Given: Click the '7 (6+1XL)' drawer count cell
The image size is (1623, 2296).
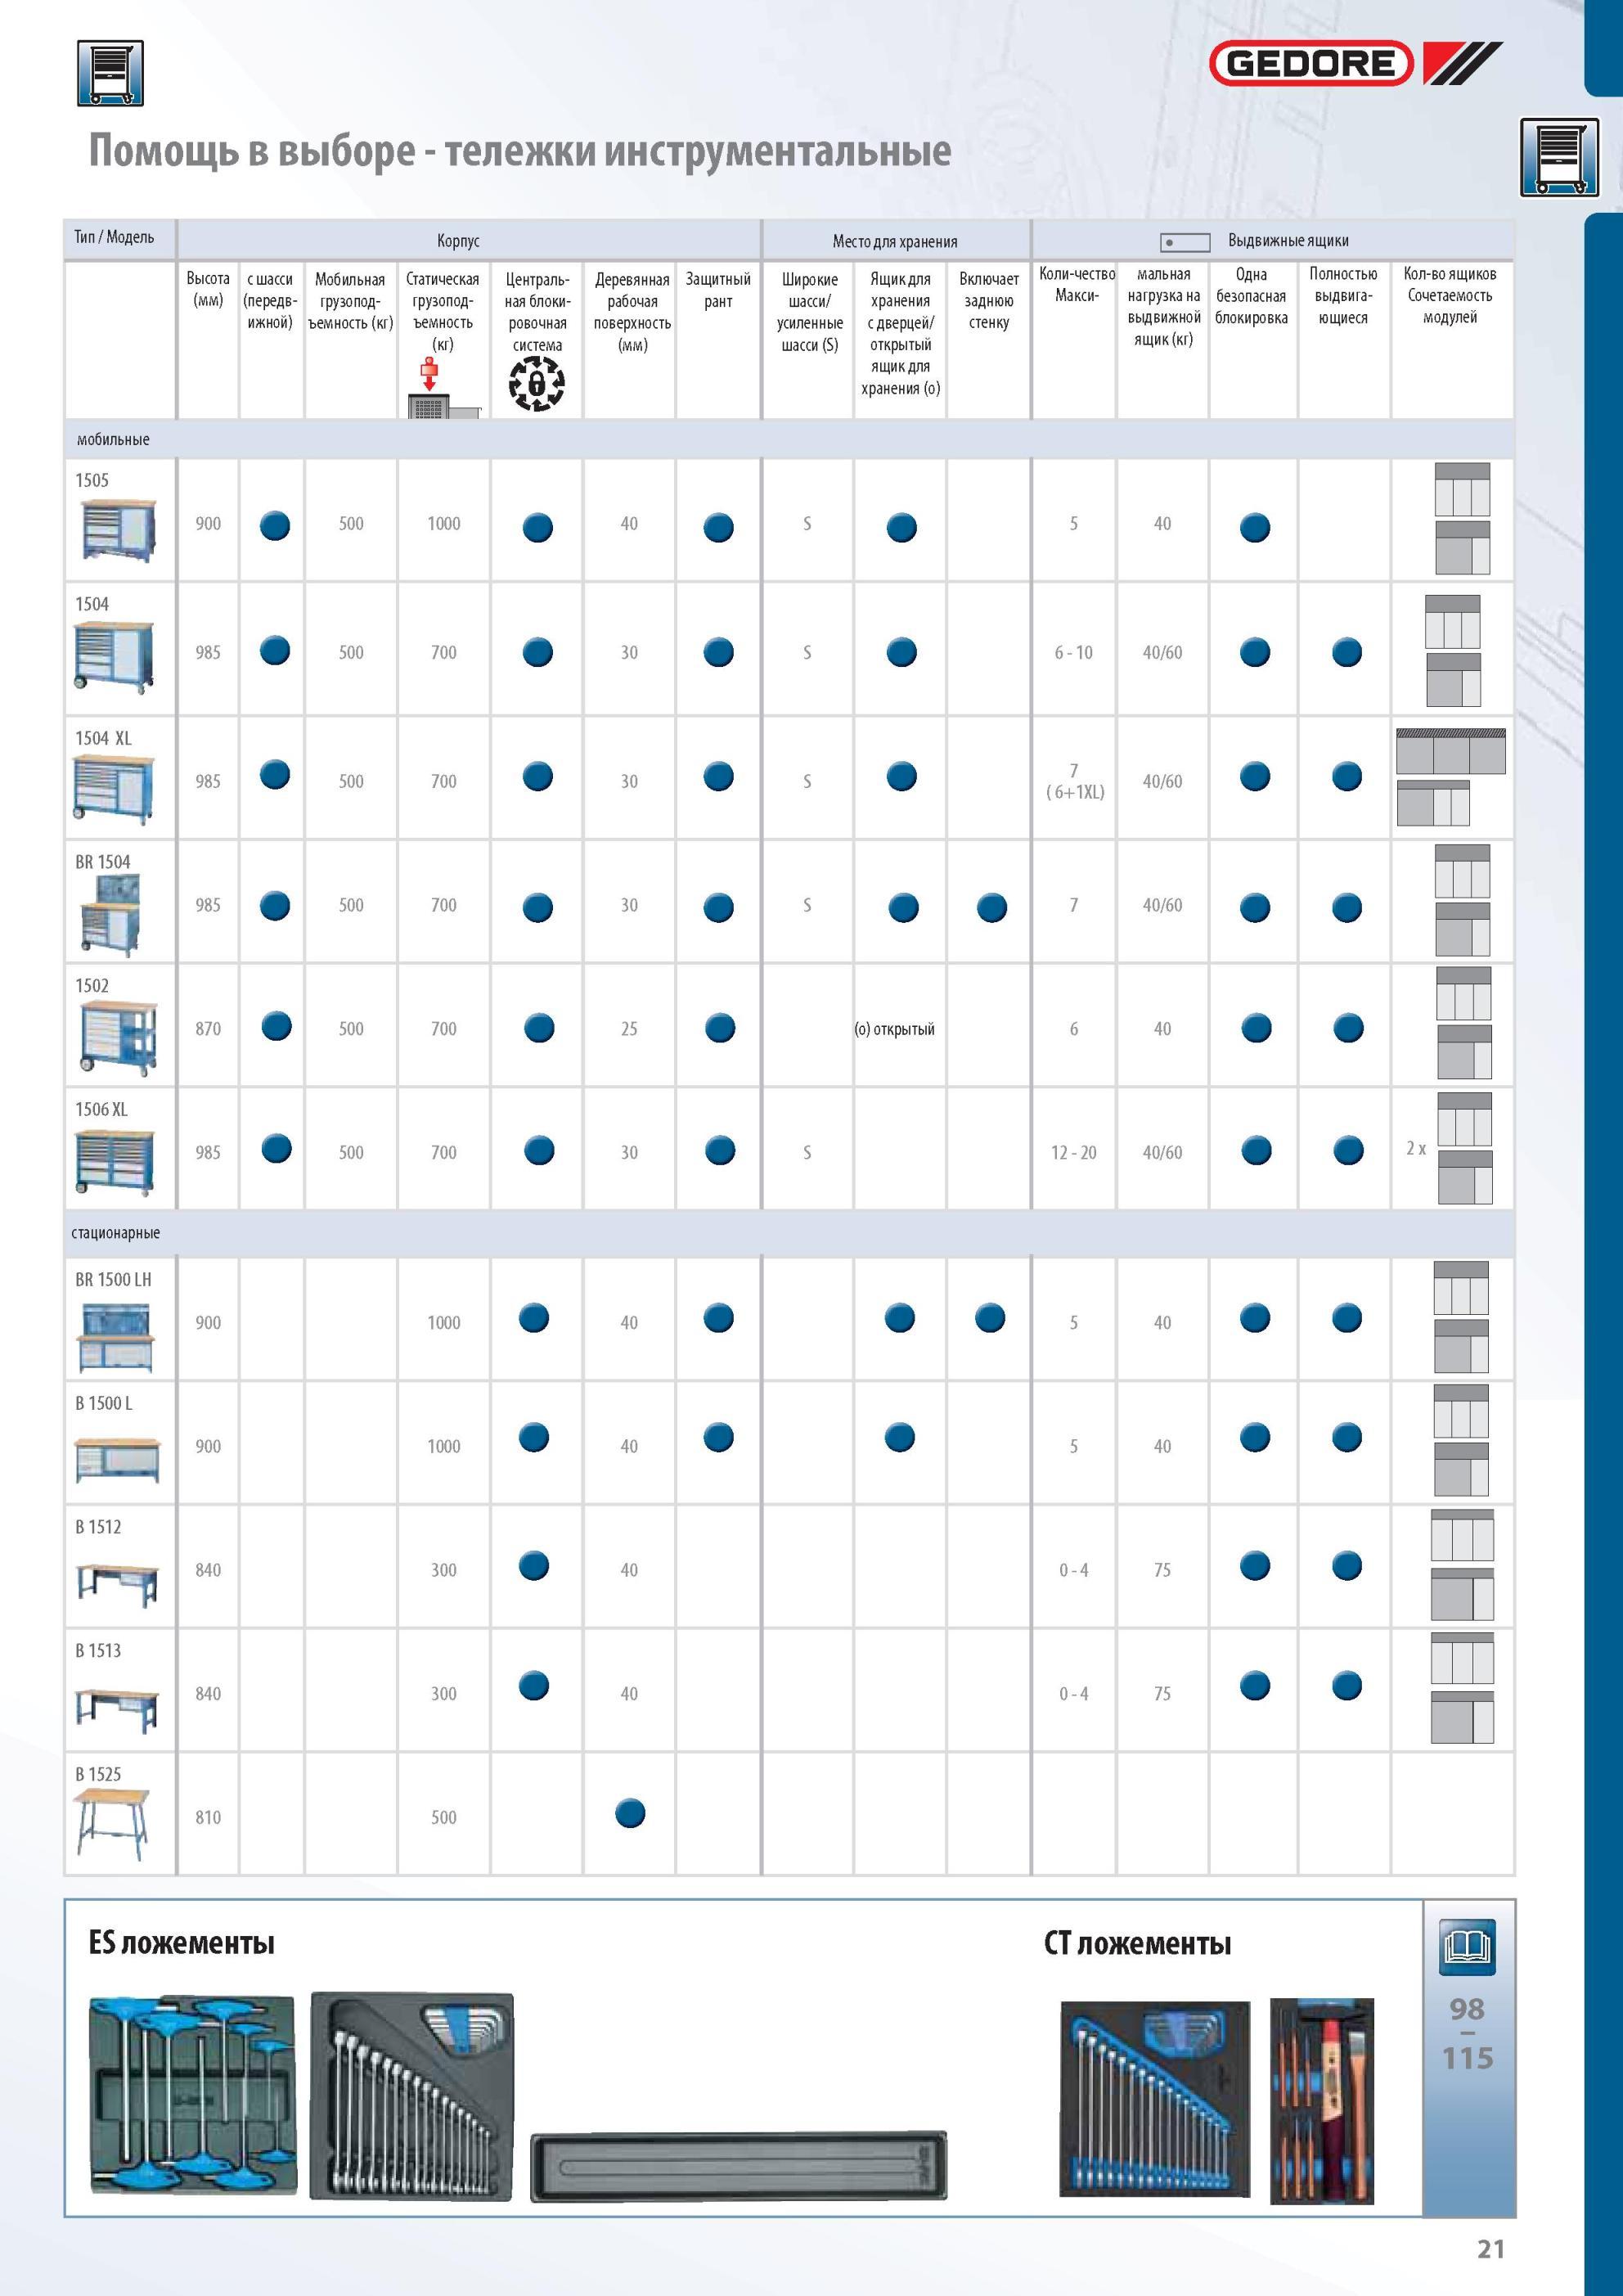Looking at the screenshot, I should click(1074, 781).
